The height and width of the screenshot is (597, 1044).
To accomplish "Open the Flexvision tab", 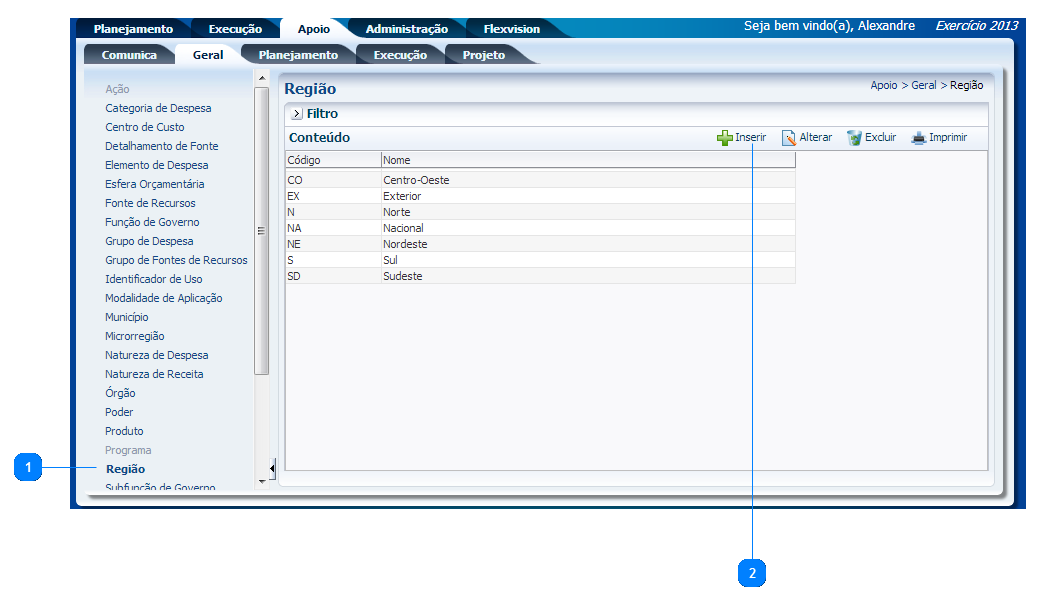I will click(511, 29).
